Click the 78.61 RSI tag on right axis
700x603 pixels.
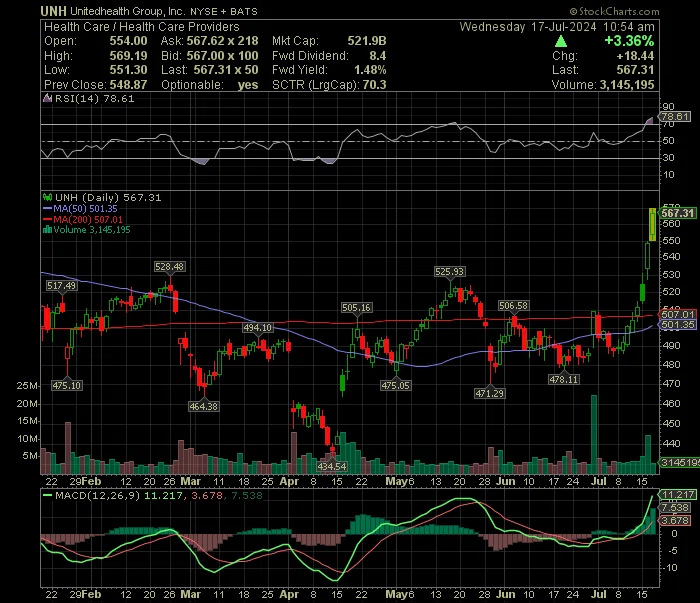[675, 116]
